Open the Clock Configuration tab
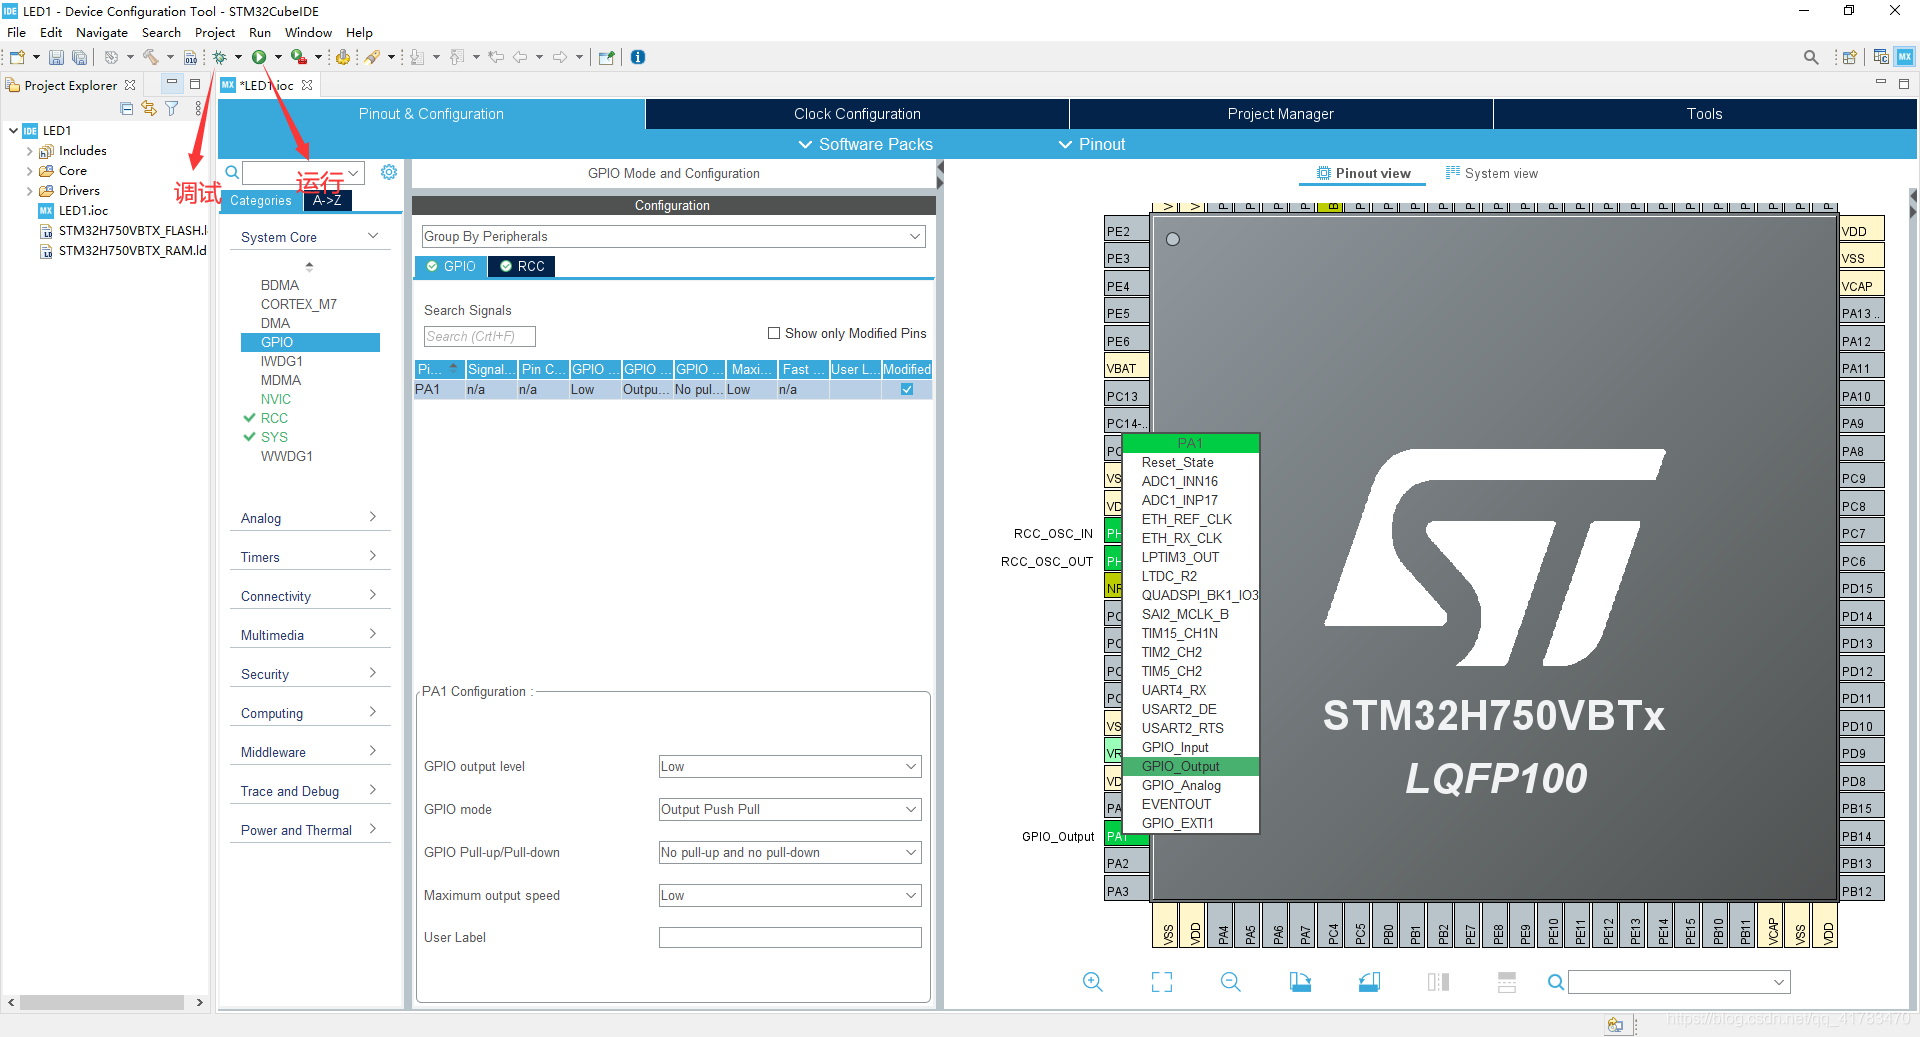Viewport: 1920px width, 1037px height. (857, 114)
